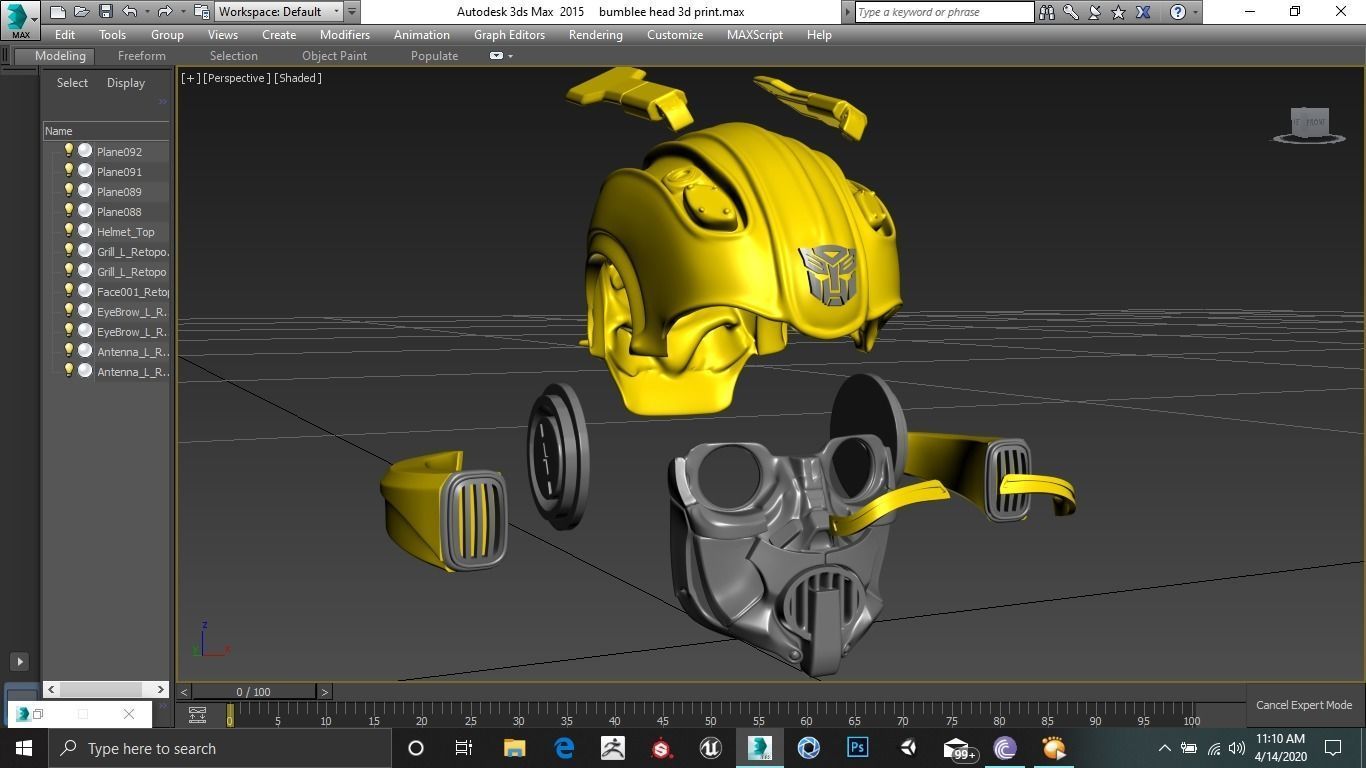Open Unity from the taskbar
Viewport: 1366px width, 768px height.
tap(907, 748)
